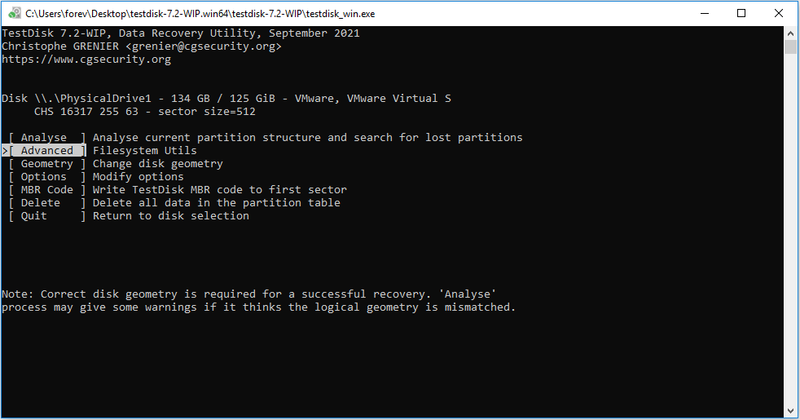Click the vertical scrollbar thumb

[791, 47]
